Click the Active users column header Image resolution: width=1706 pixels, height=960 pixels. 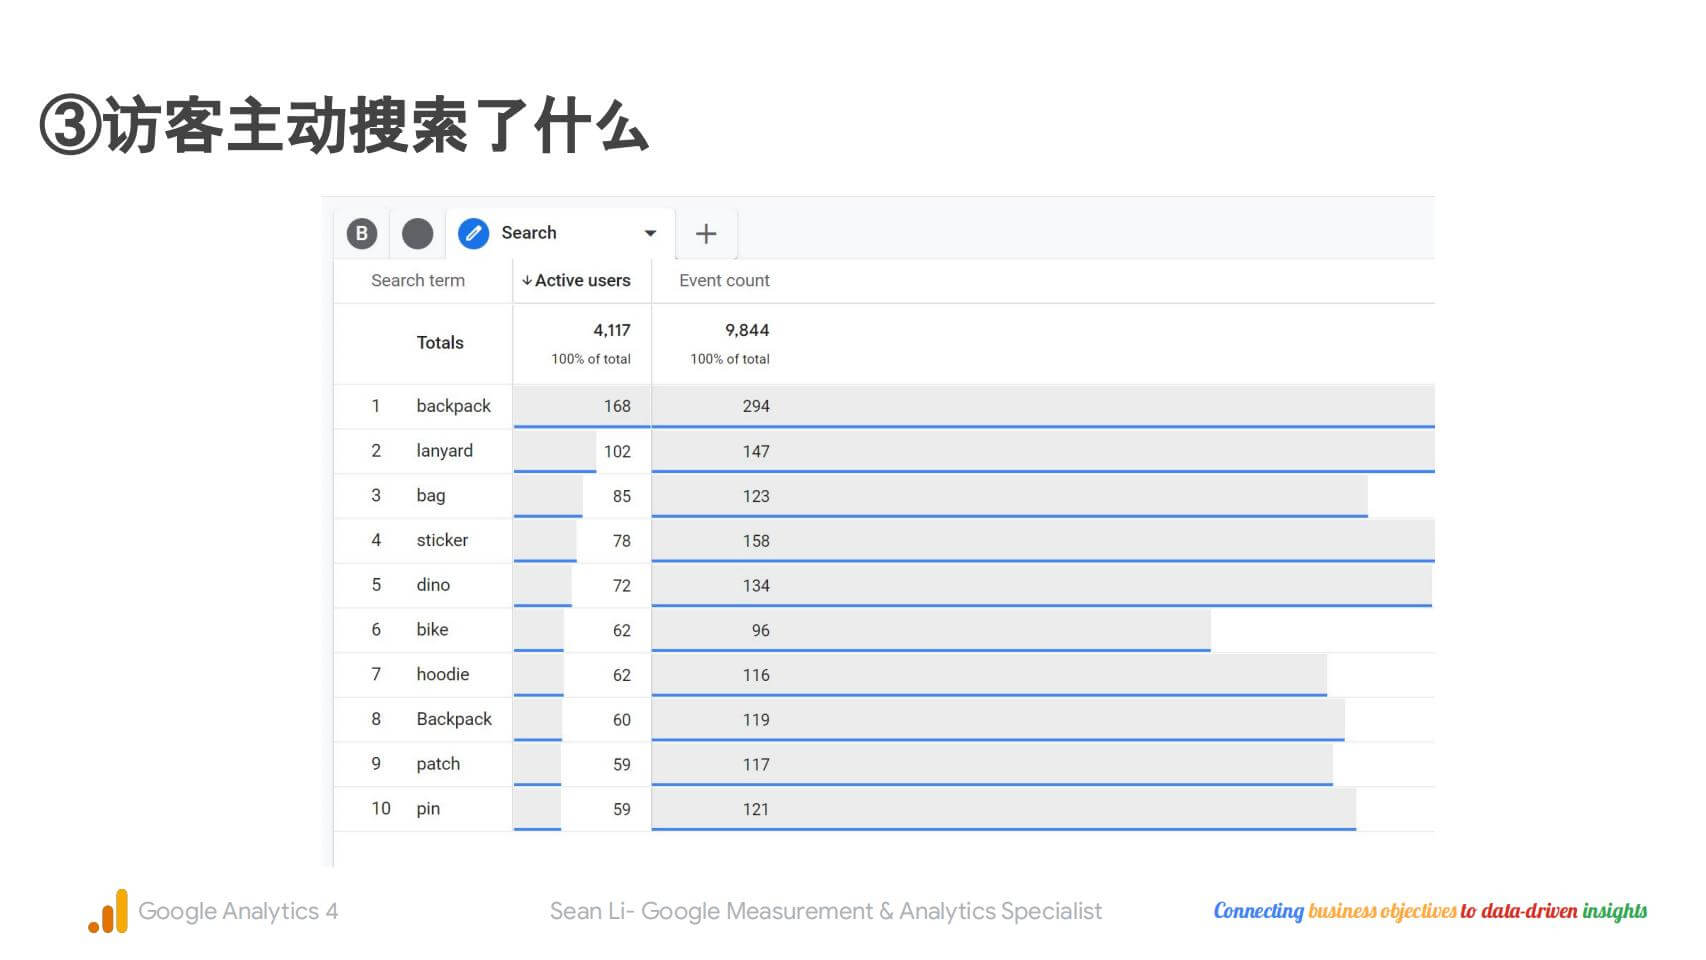click(x=582, y=281)
